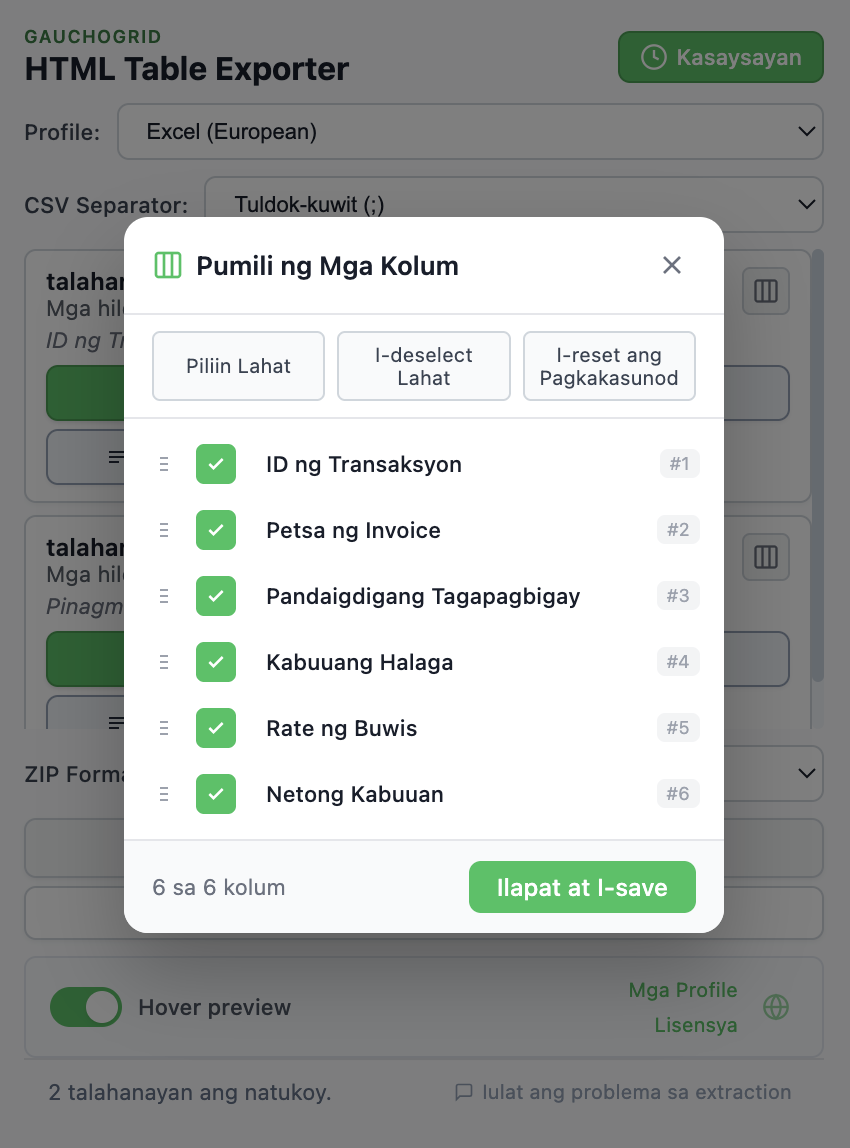Open the CSV Separator dropdown
850x1148 pixels.
click(513, 204)
